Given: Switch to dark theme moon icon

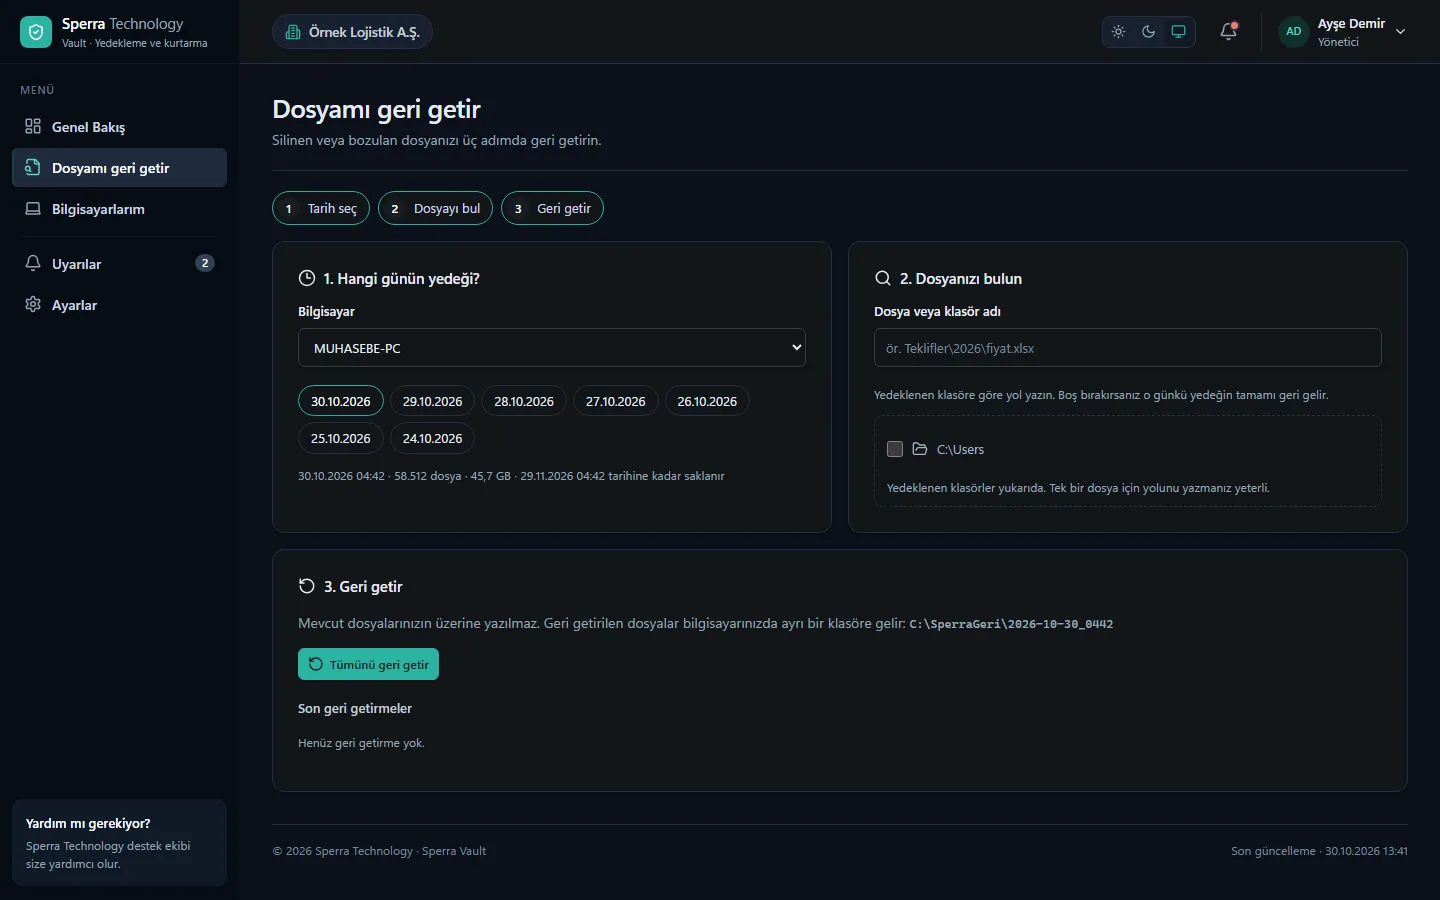Looking at the screenshot, I should coord(1149,32).
